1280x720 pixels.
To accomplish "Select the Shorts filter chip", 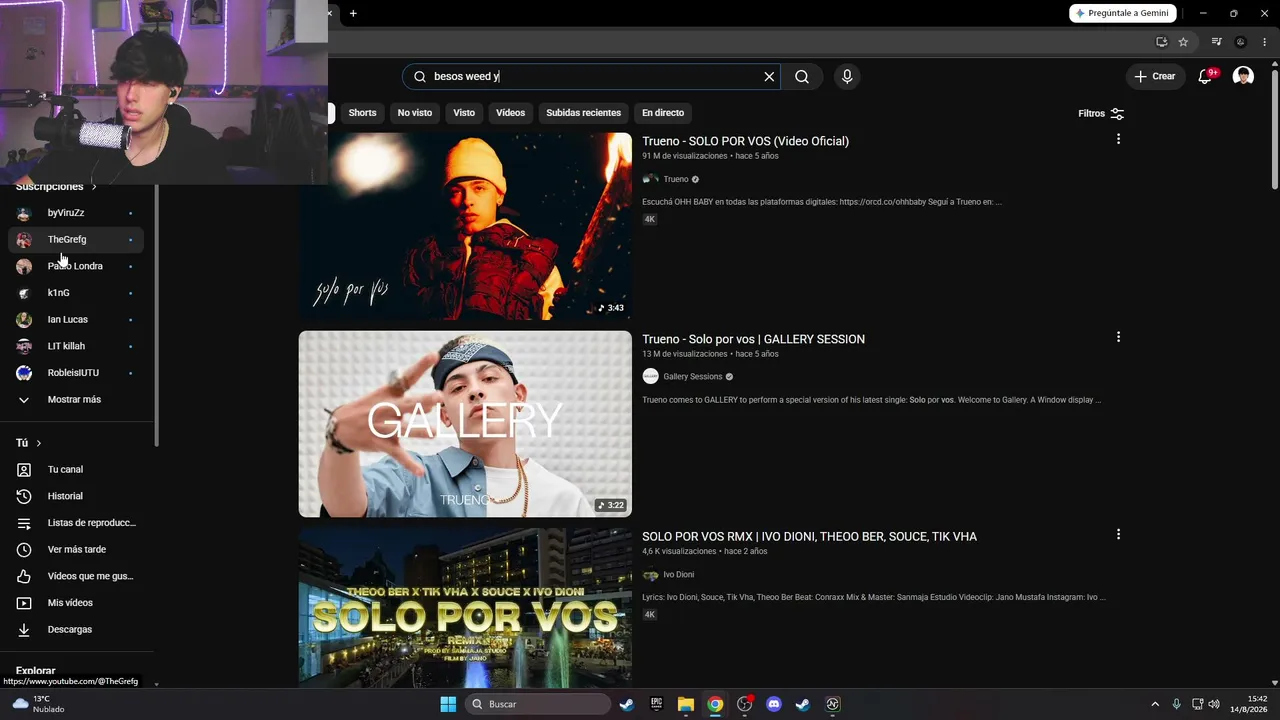I will 362,113.
